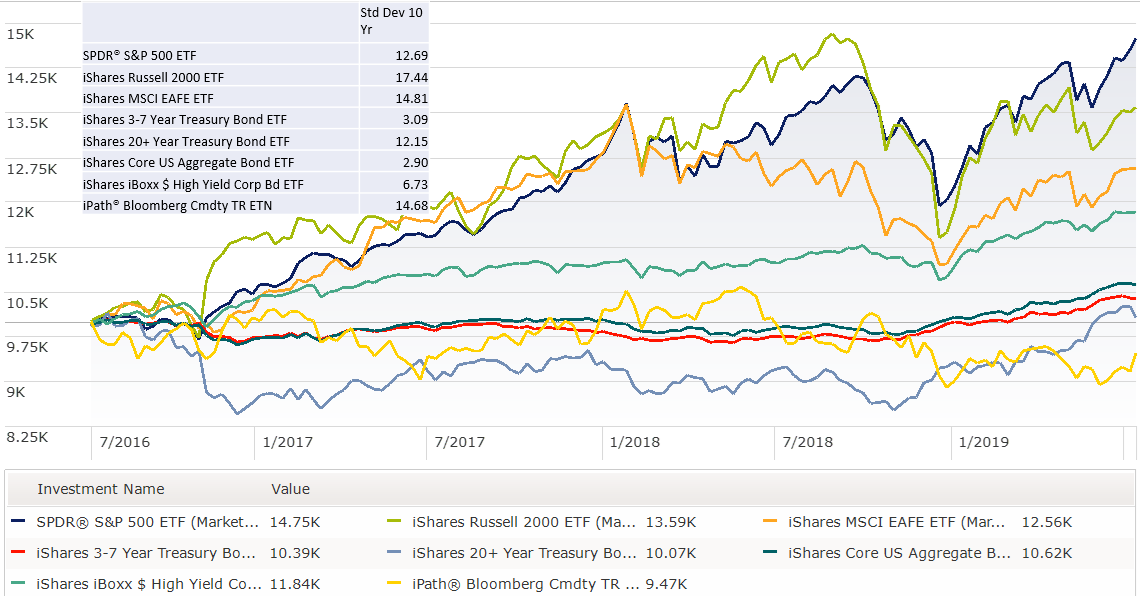Click the iShares Russell 2000 ETF legend color marker
This screenshot has height=601, width=1140.
pyautogui.click(x=395, y=522)
